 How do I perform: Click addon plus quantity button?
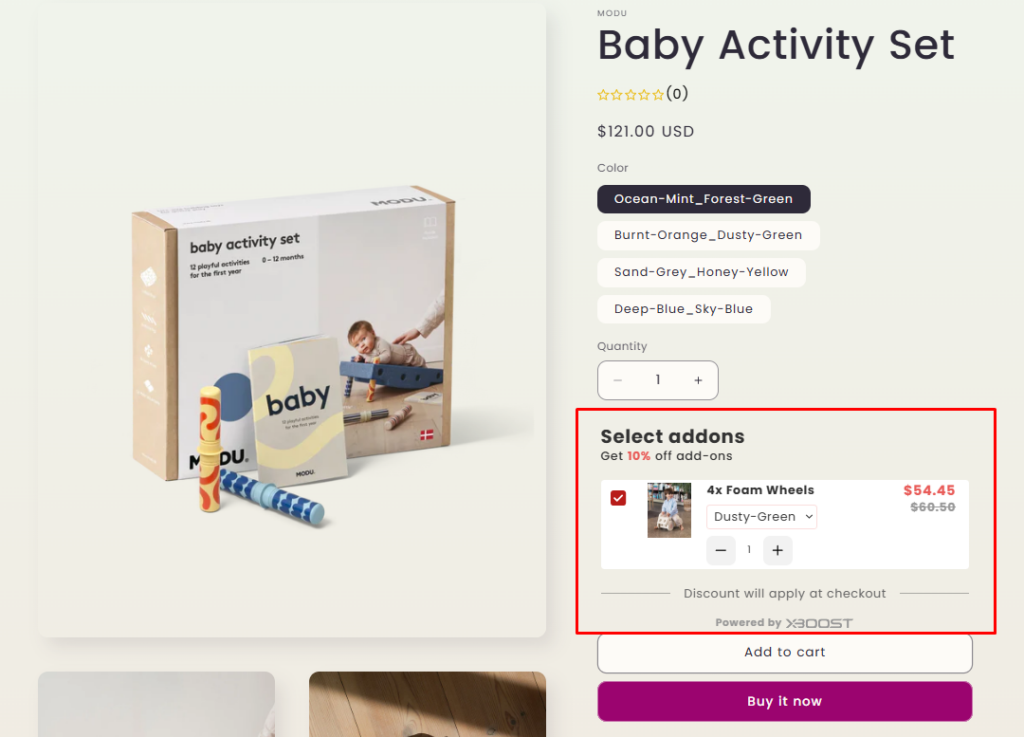[778, 550]
